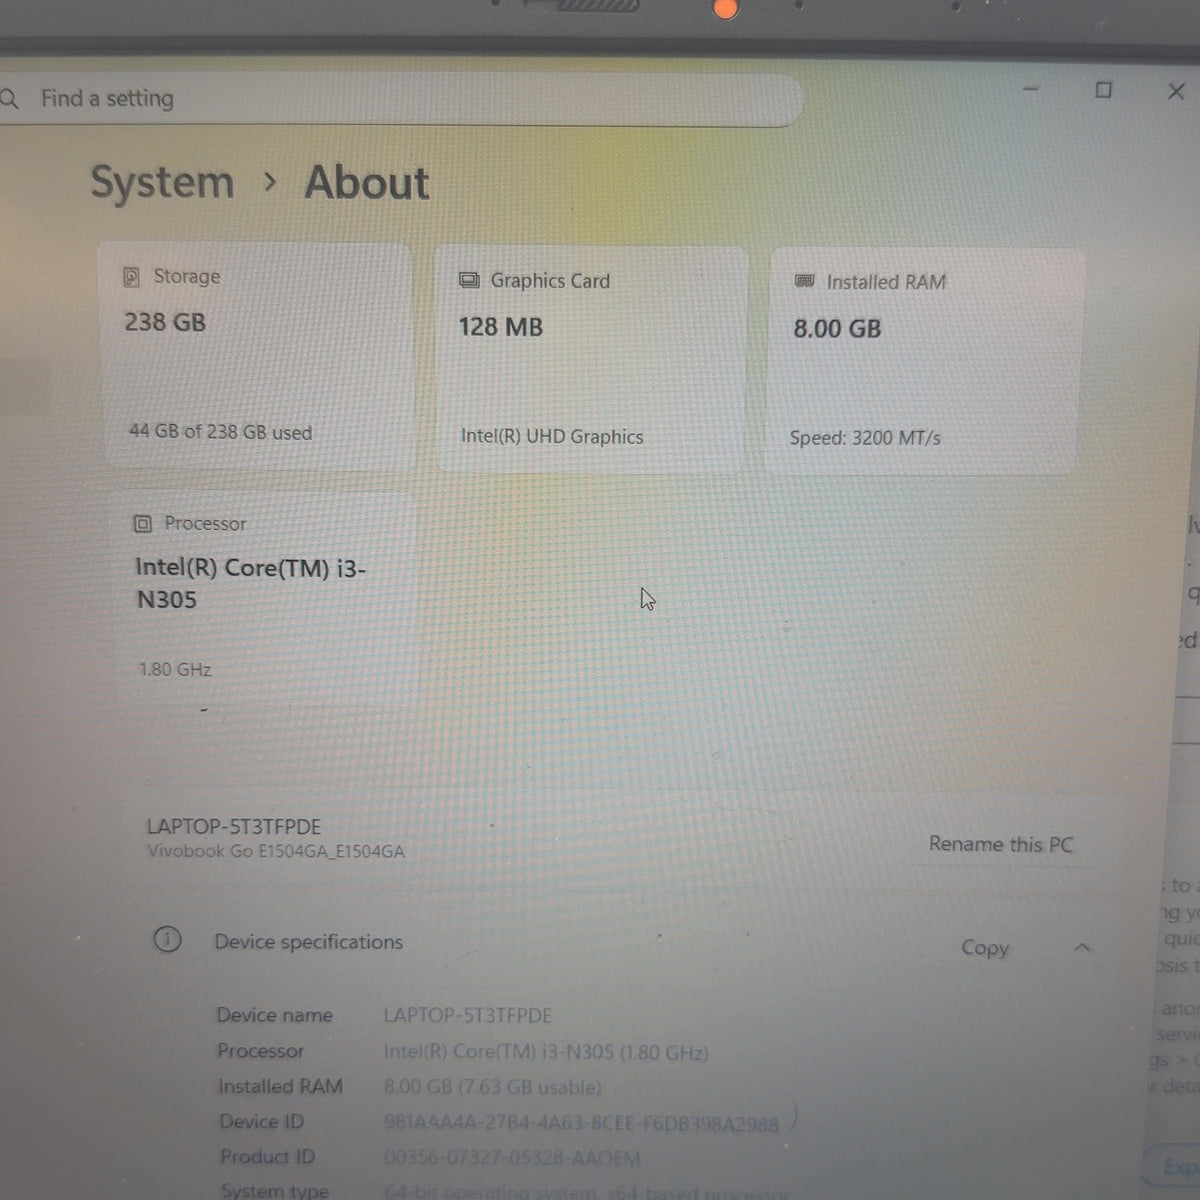The height and width of the screenshot is (1200, 1200).
Task: Click the Storage drive icon
Action: tap(131, 277)
